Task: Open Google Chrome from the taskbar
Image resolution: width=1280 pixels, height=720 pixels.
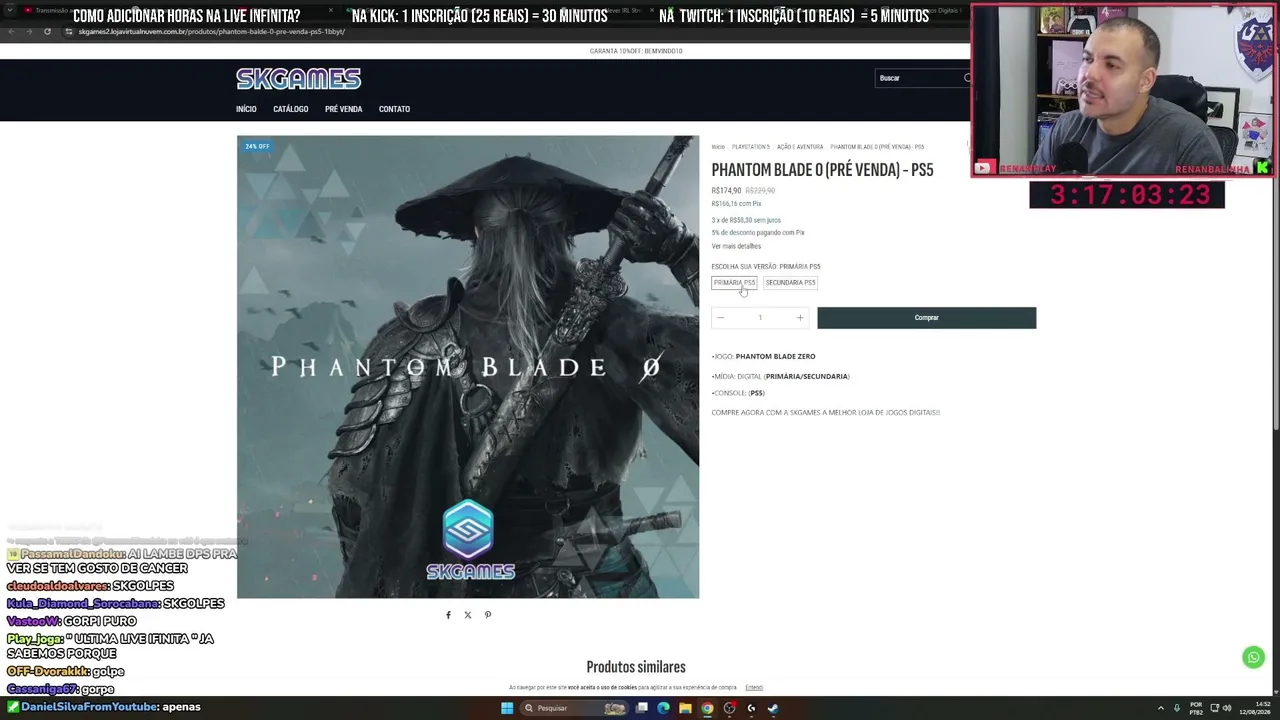Action: (x=707, y=708)
